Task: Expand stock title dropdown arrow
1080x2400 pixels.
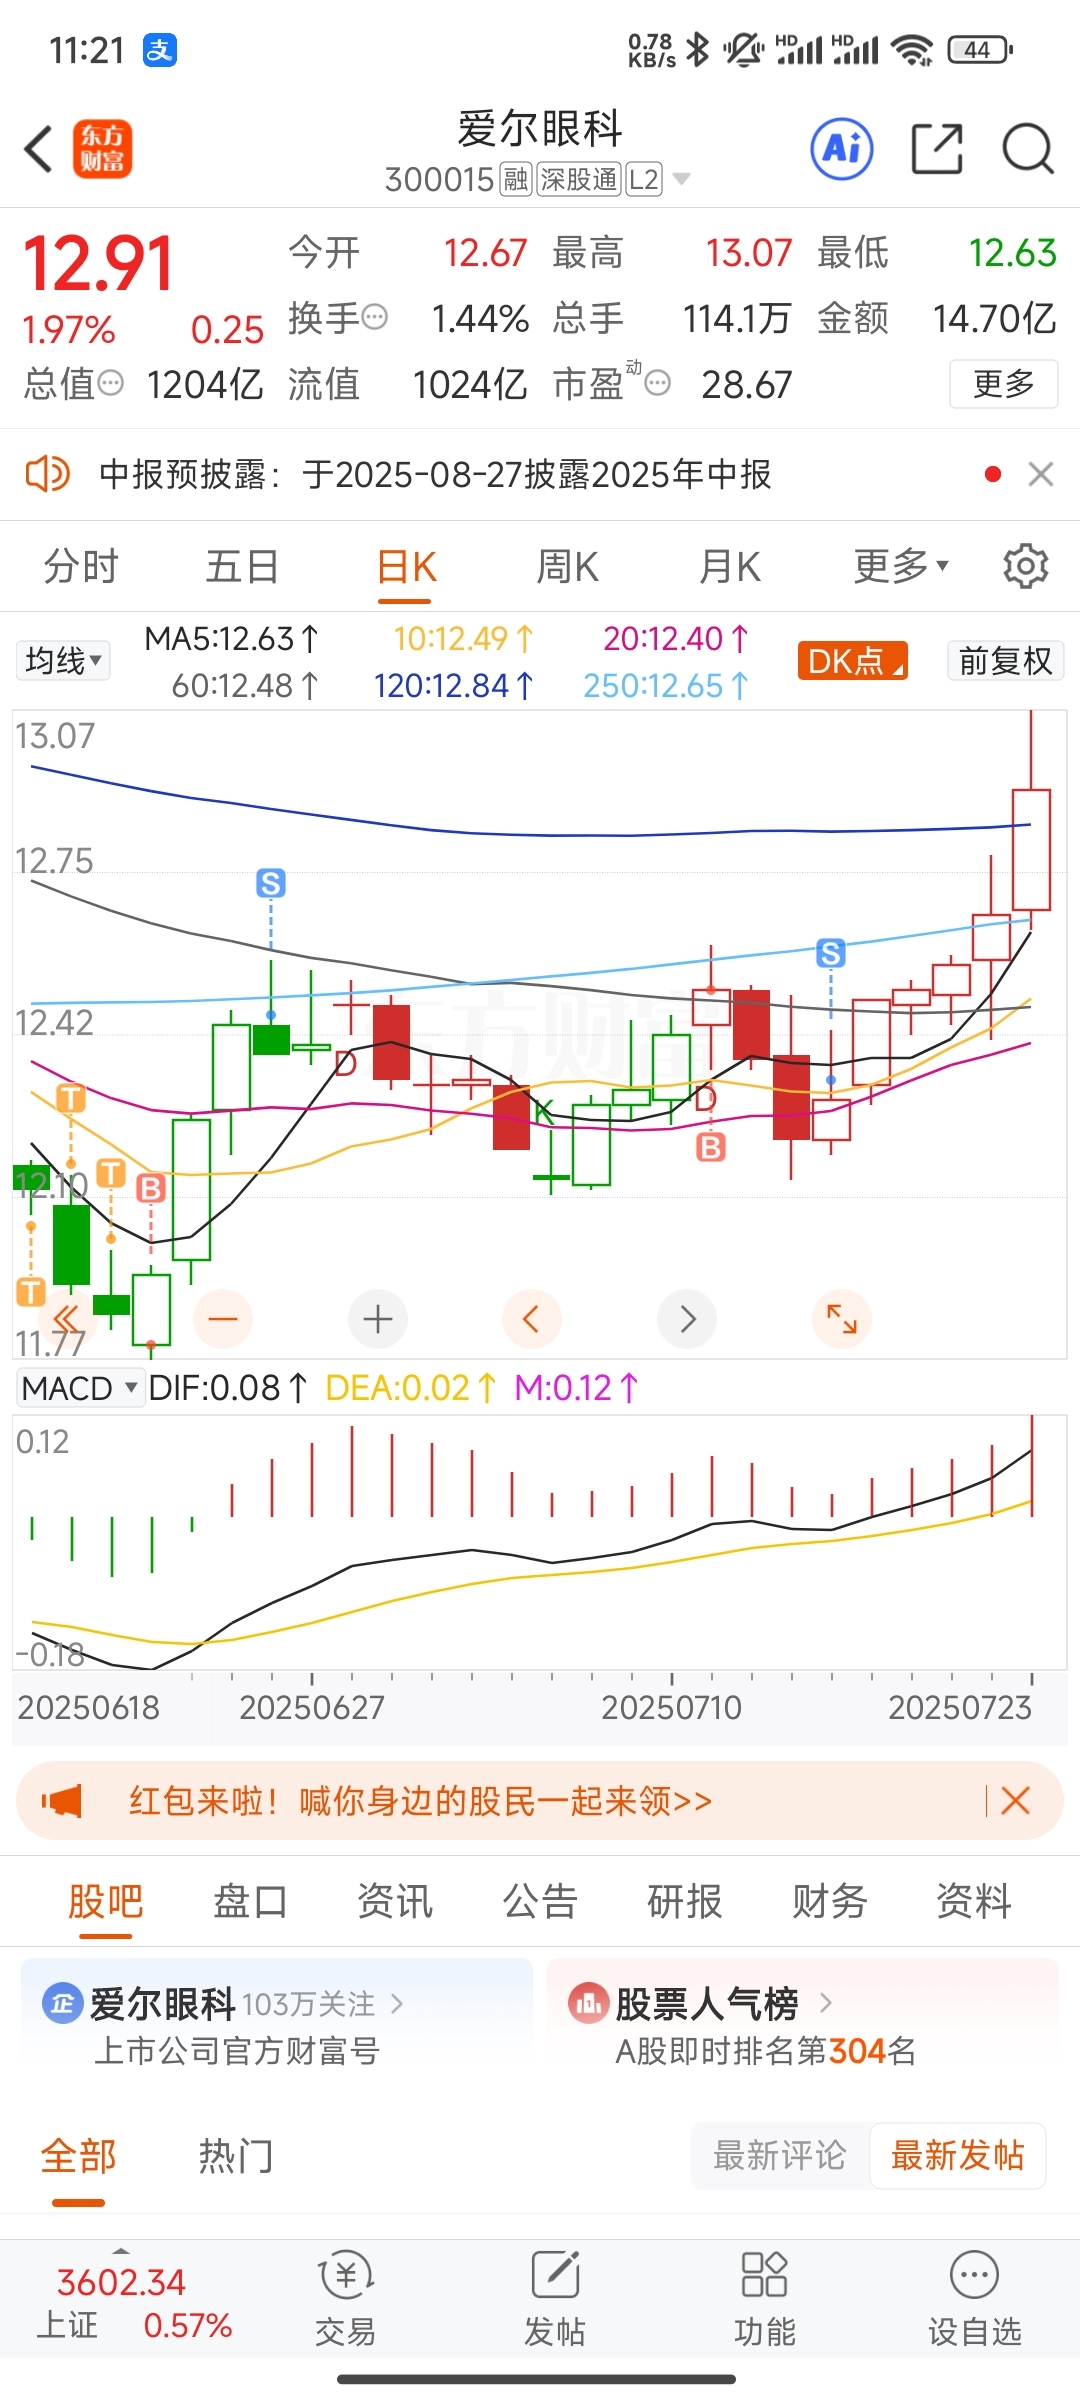Action: [x=682, y=179]
